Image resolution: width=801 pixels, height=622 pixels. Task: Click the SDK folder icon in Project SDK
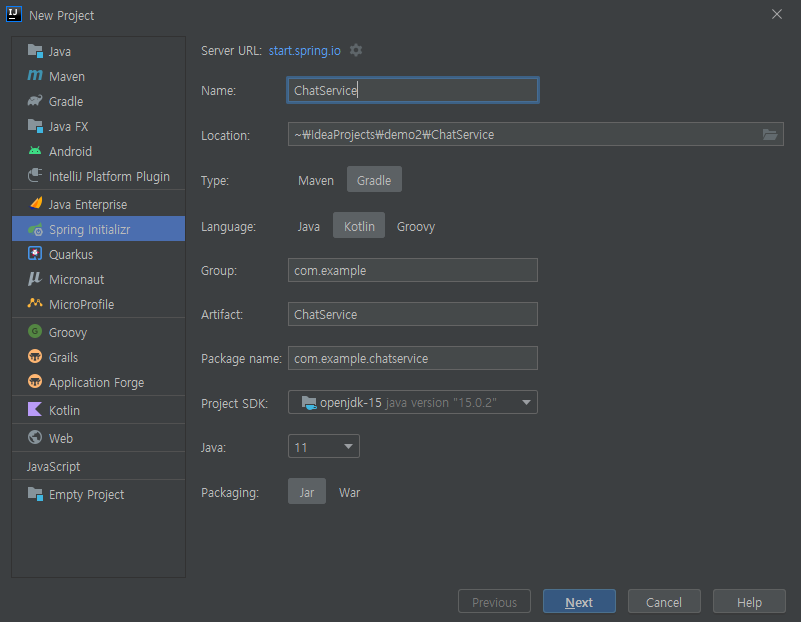309,402
